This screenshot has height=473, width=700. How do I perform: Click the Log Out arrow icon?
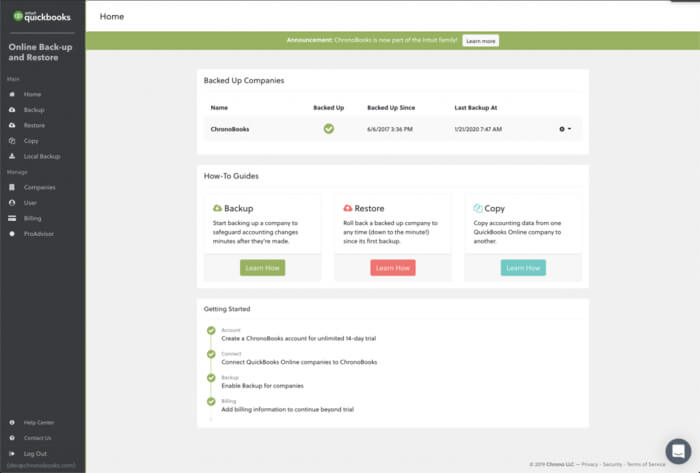12,453
